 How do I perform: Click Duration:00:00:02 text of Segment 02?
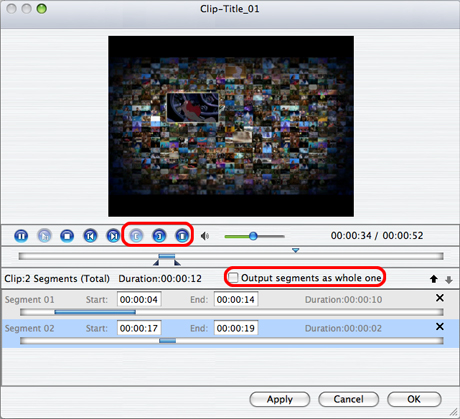click(343, 328)
